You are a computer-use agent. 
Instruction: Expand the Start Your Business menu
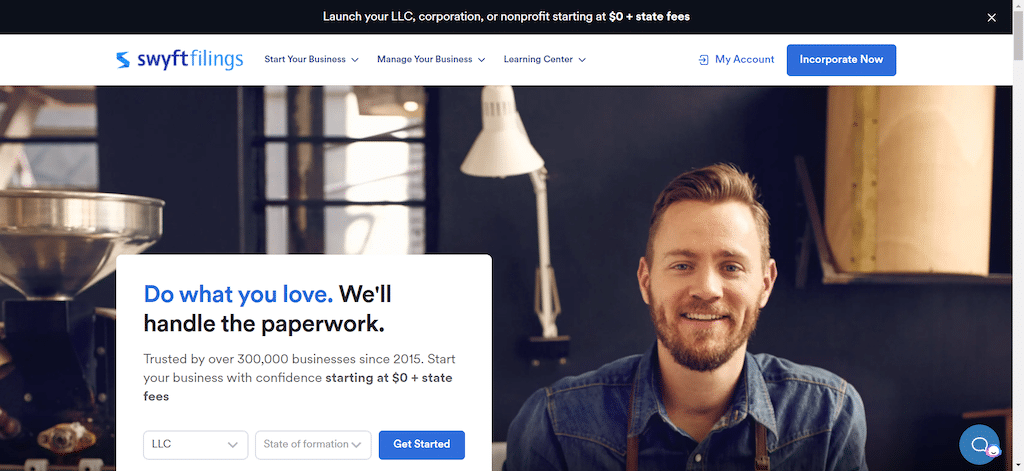click(312, 59)
